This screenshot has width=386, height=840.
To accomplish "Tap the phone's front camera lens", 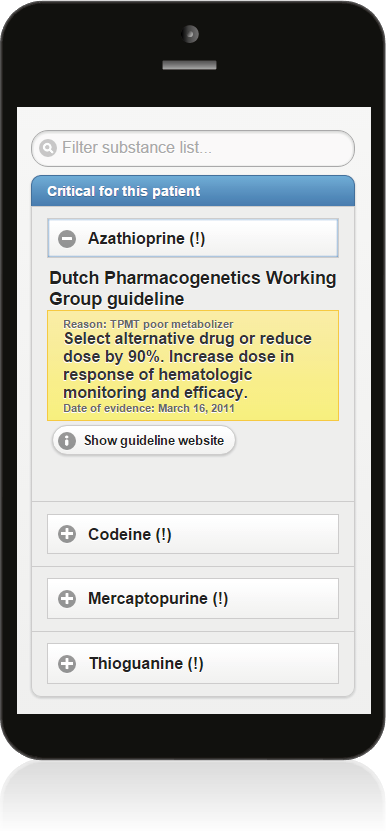I will pyautogui.click(x=190, y=34).
